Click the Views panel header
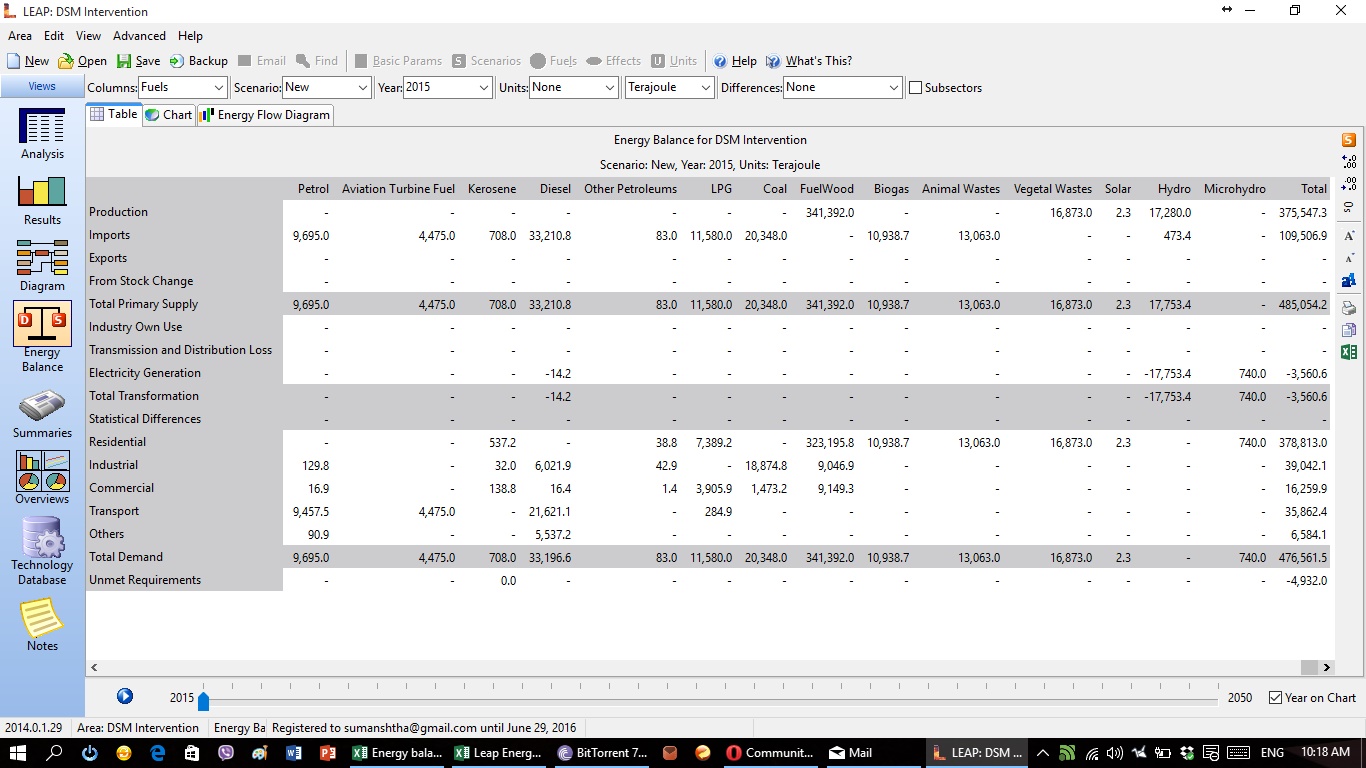The image size is (1366, 768). (x=42, y=86)
